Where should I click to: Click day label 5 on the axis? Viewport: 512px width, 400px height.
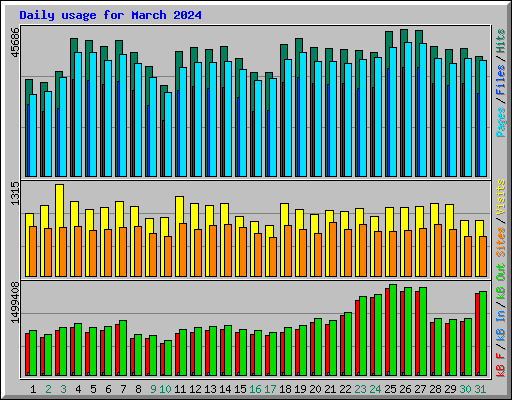click(93, 389)
